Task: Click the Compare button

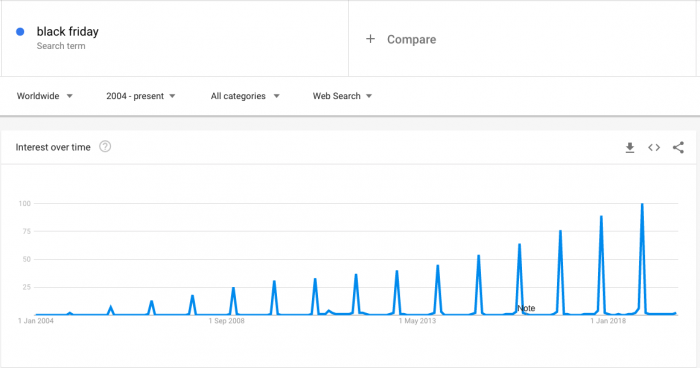Action: point(401,39)
